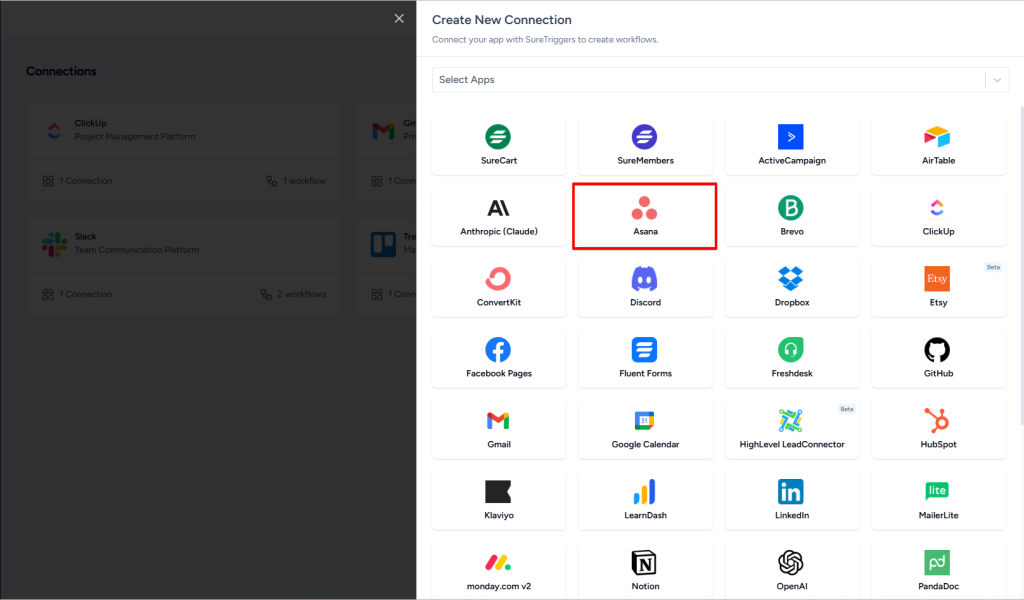Open the Etsy beta app card
The height and width of the screenshot is (600, 1024).
click(938, 288)
